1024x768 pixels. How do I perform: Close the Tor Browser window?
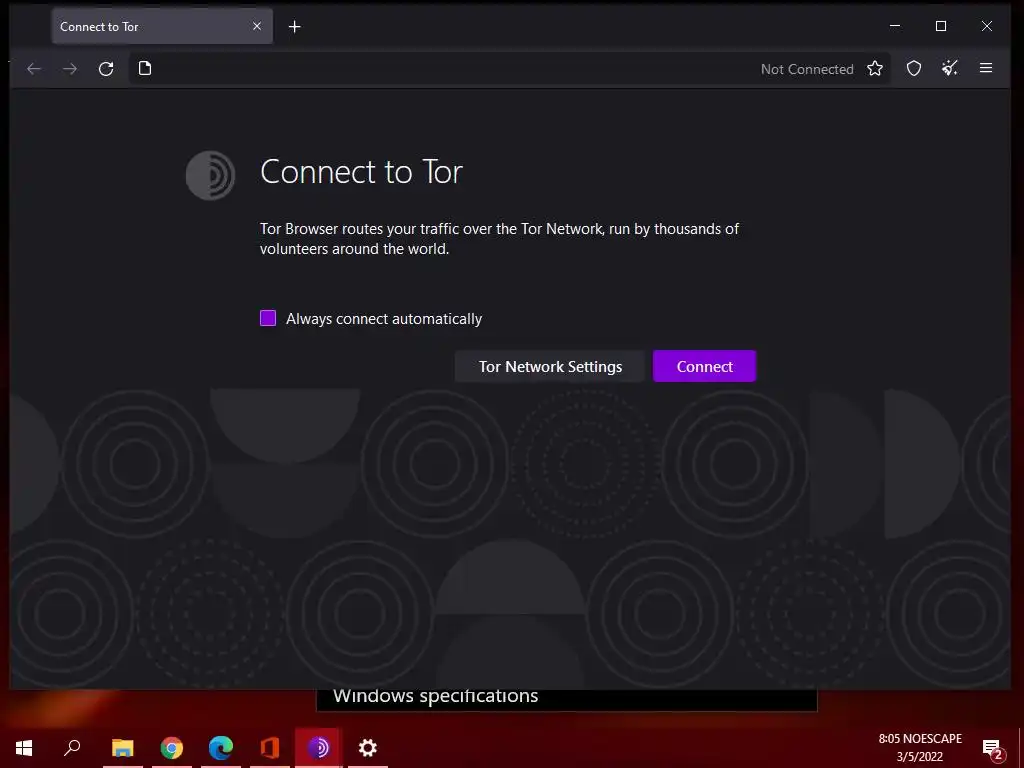[987, 26]
